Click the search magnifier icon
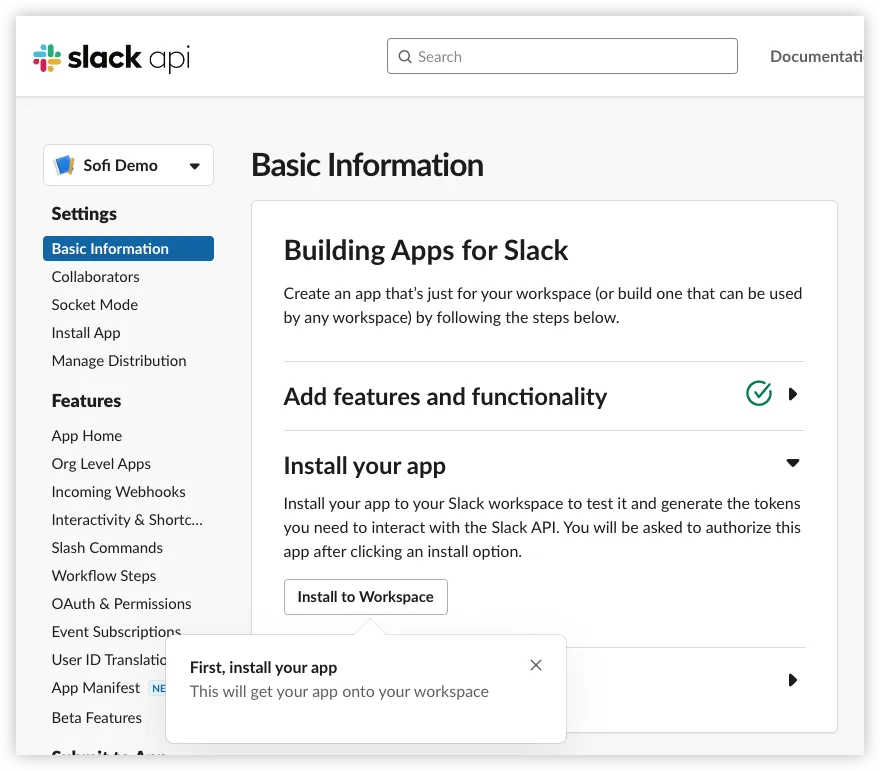The height and width of the screenshot is (771, 880). click(x=405, y=57)
